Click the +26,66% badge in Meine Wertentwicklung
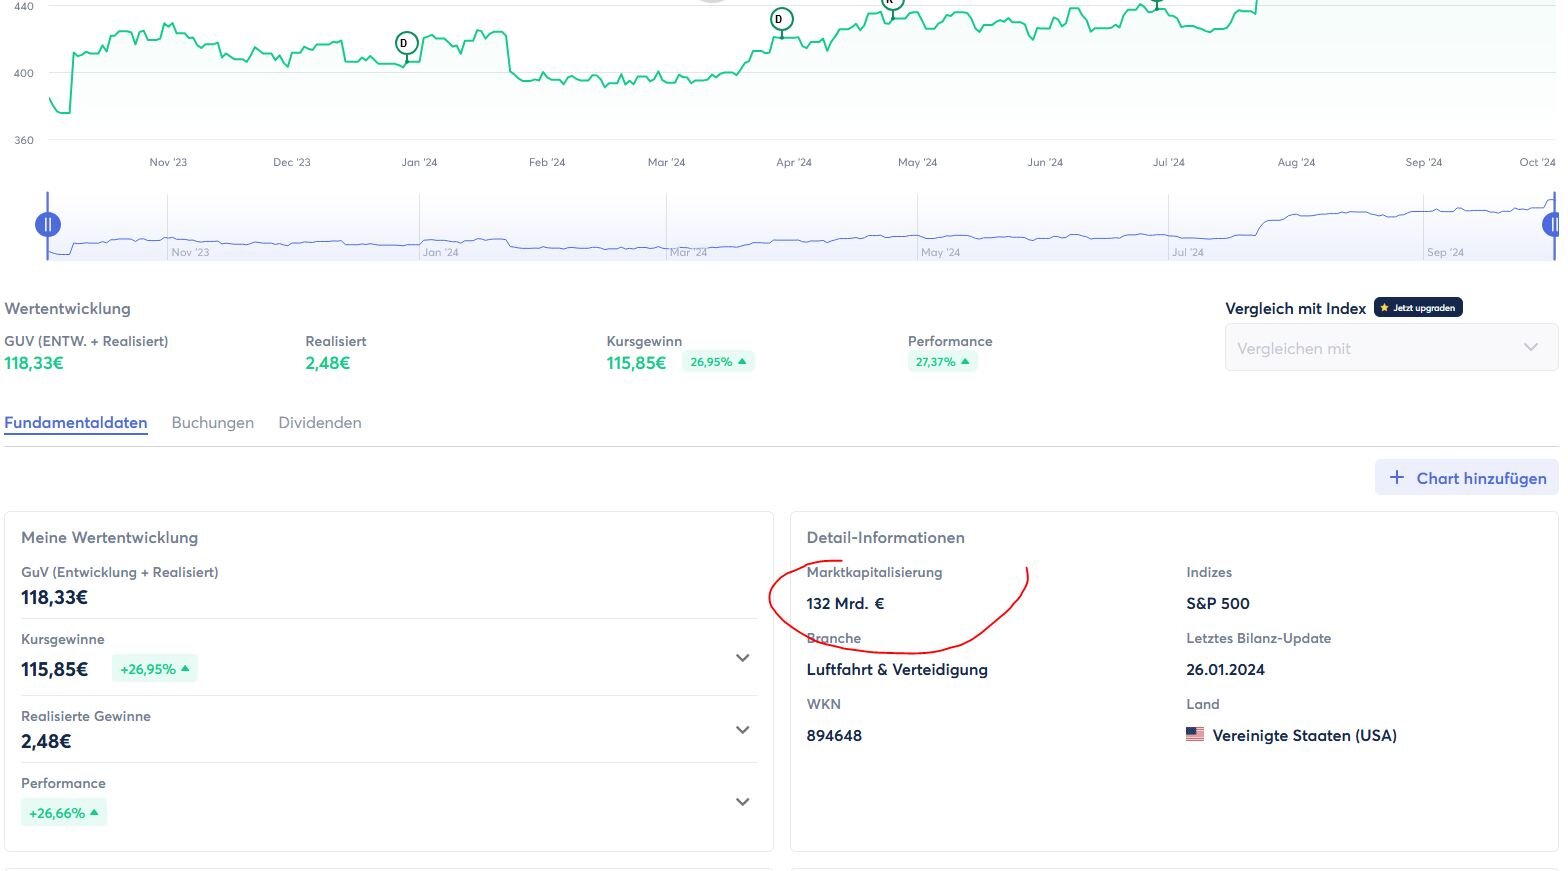The image size is (1568, 871). [x=63, y=813]
